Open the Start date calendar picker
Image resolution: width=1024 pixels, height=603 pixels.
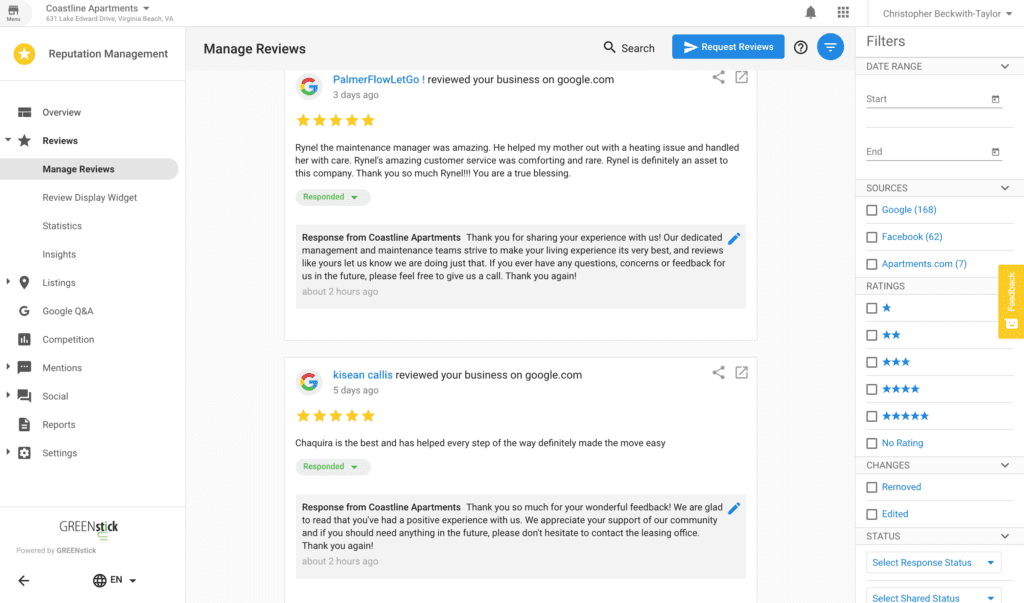click(x=995, y=99)
